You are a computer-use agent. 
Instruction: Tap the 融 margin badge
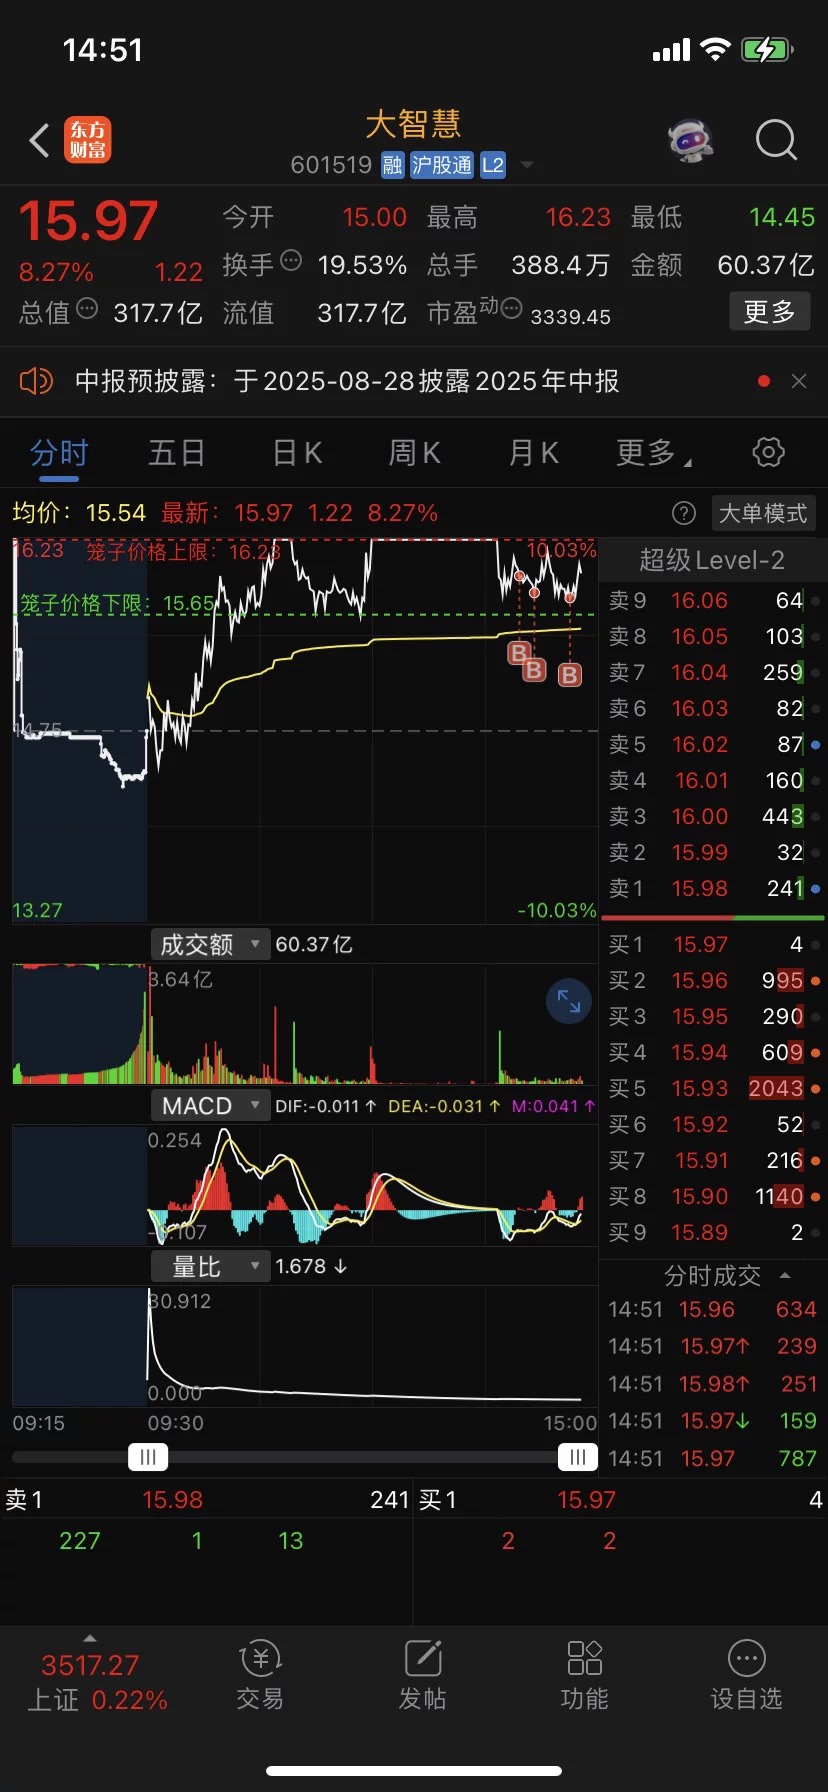(x=393, y=165)
